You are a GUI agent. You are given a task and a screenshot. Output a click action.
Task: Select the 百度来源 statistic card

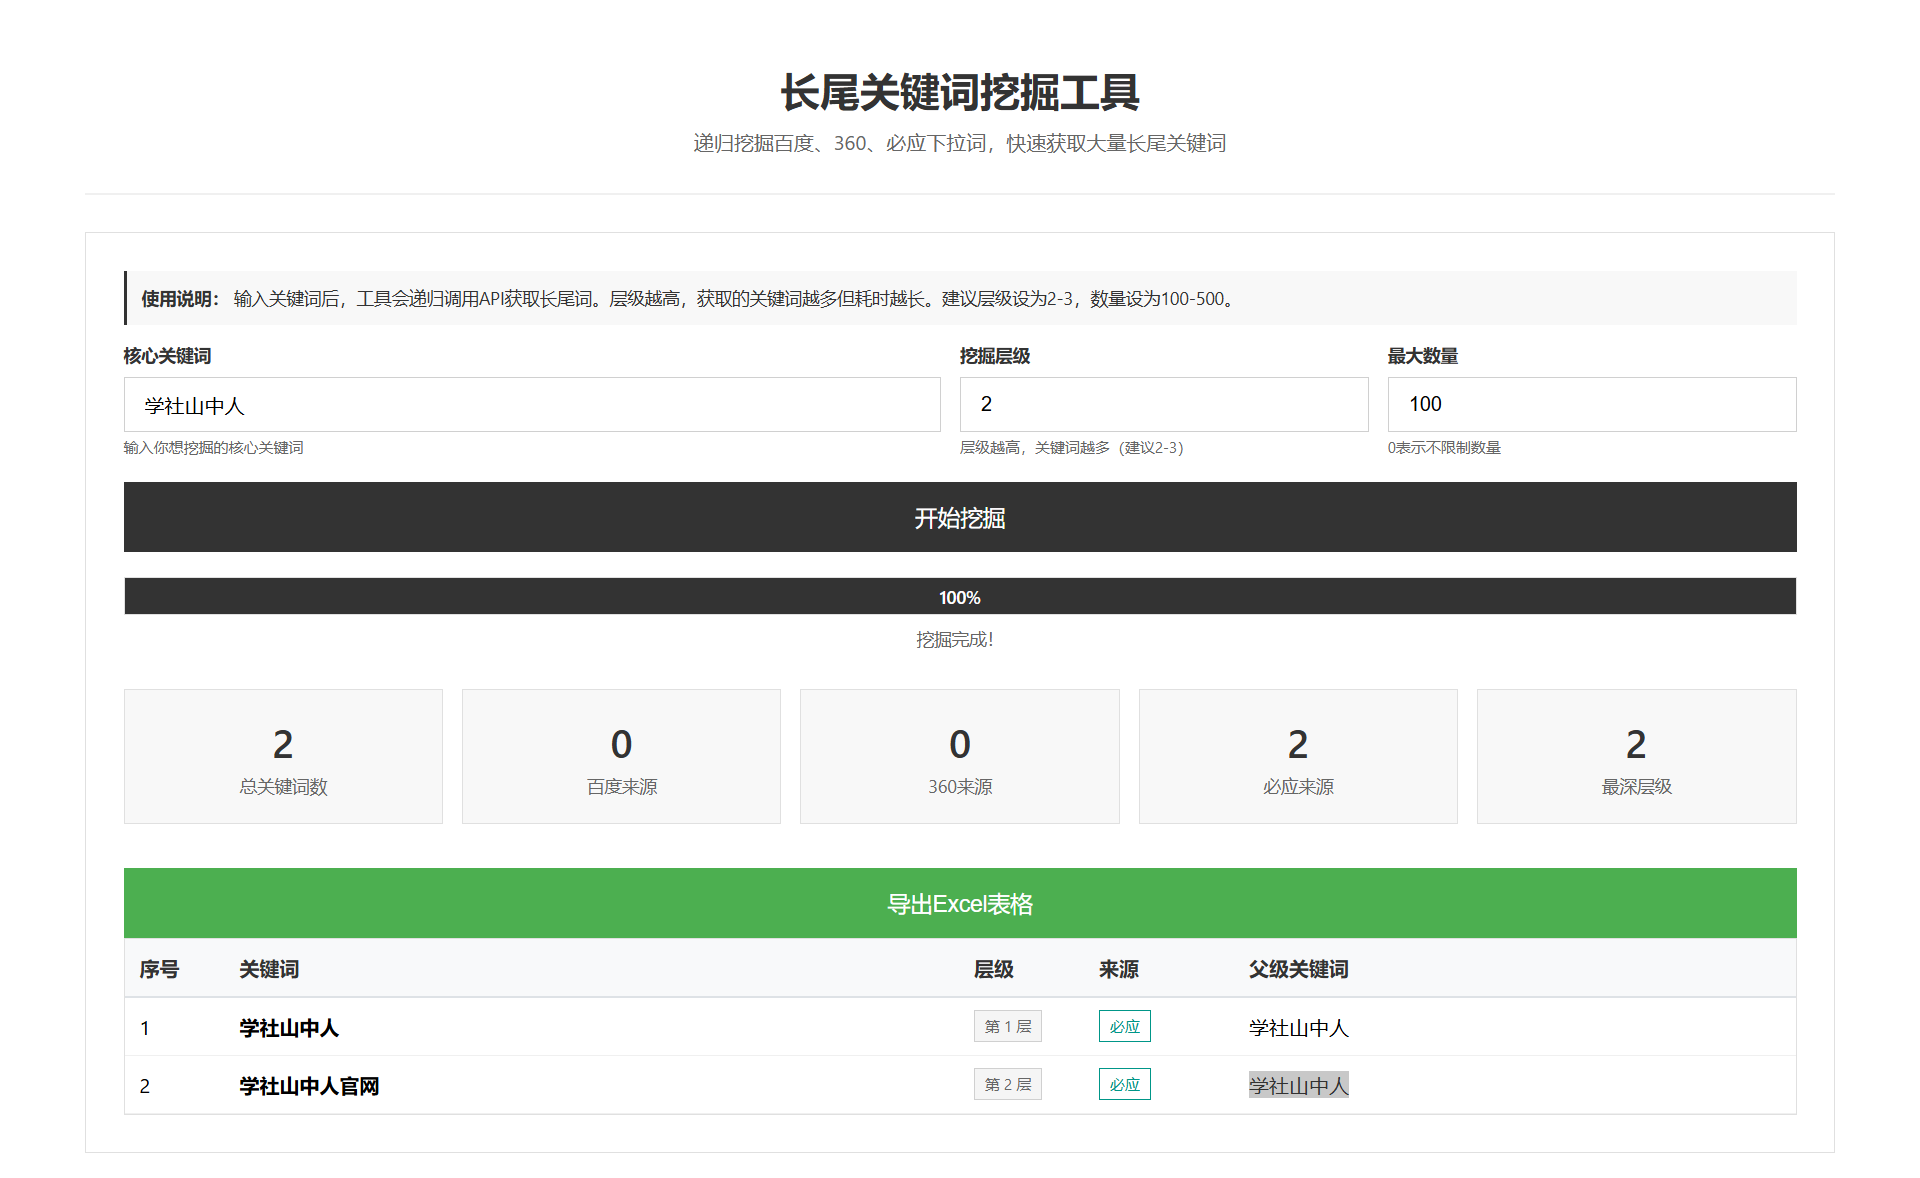coord(620,756)
